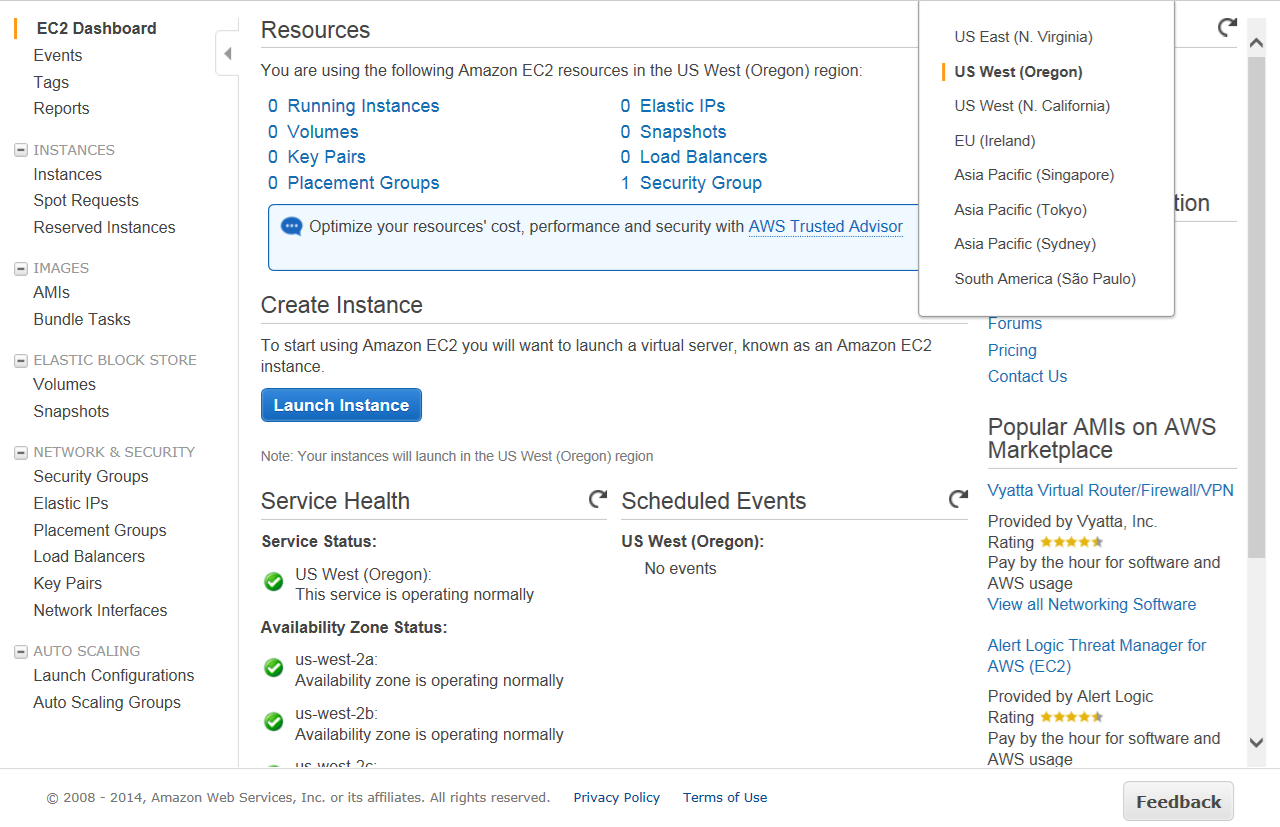Open the AWS Trusted Advisor link
The image size is (1280, 827).
tap(825, 227)
